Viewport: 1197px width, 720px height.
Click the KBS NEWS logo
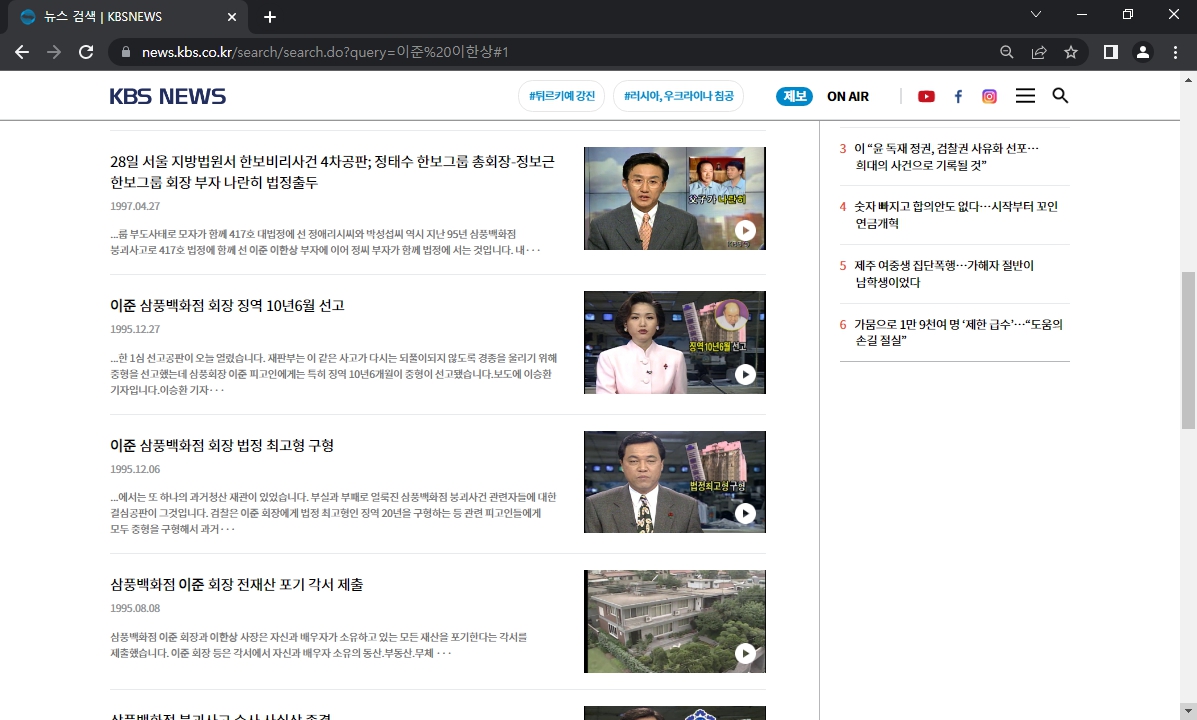tap(168, 96)
